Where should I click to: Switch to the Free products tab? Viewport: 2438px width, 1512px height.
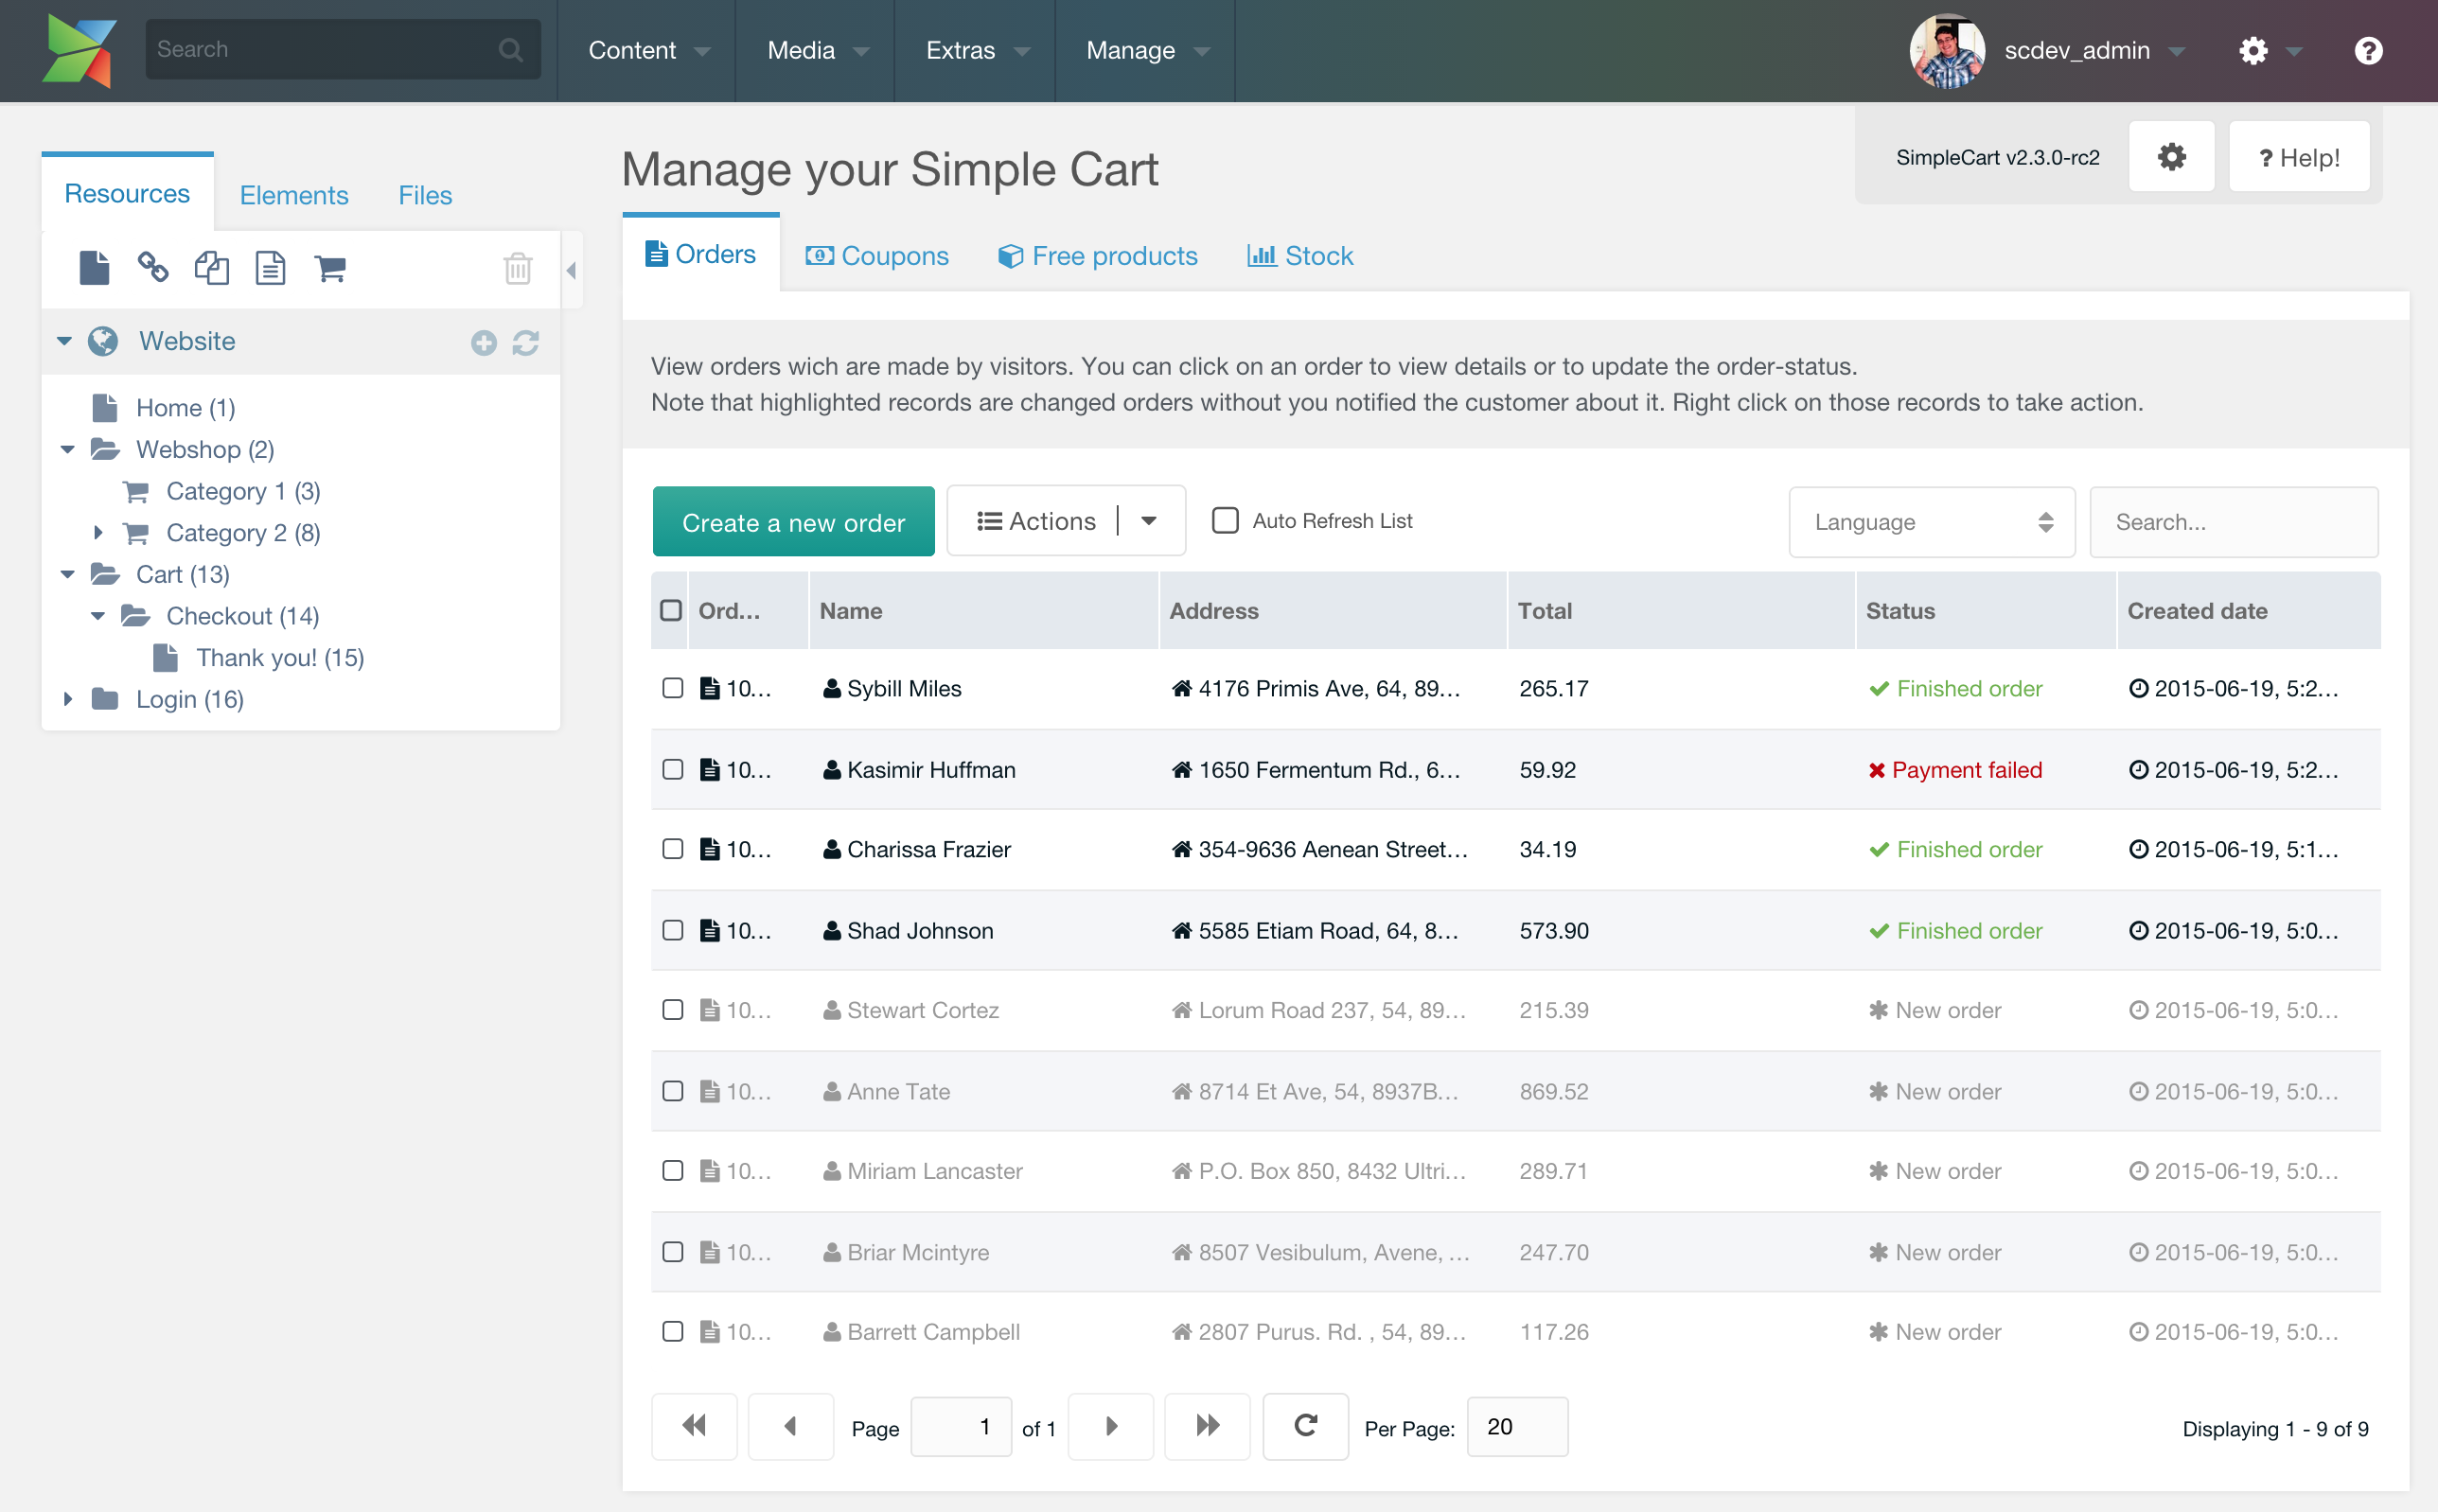click(1098, 256)
